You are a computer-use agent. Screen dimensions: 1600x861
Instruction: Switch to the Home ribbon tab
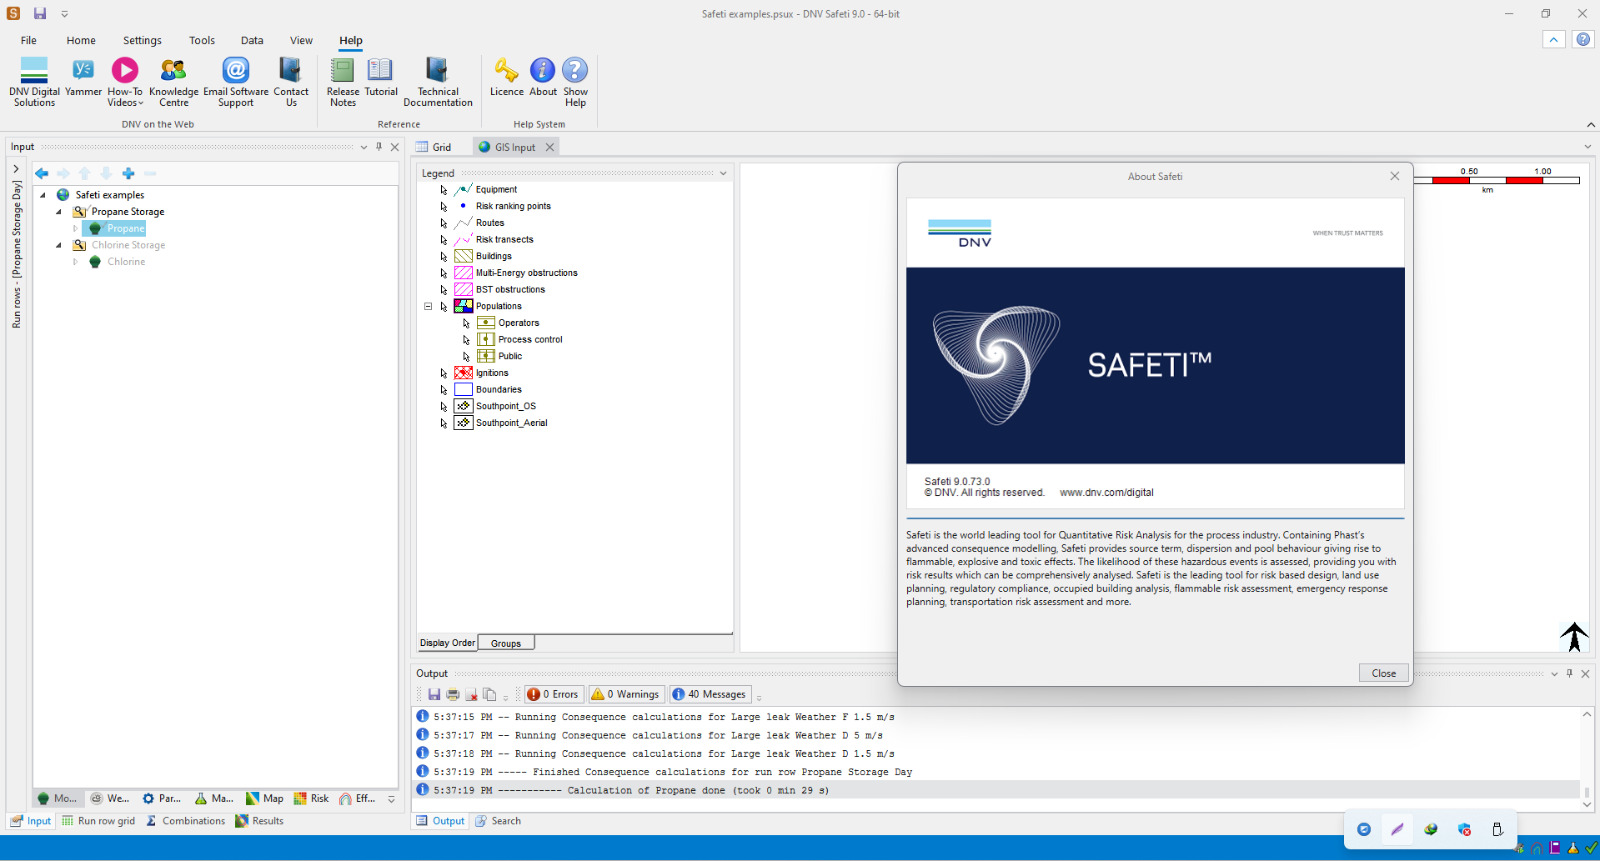[81, 40]
